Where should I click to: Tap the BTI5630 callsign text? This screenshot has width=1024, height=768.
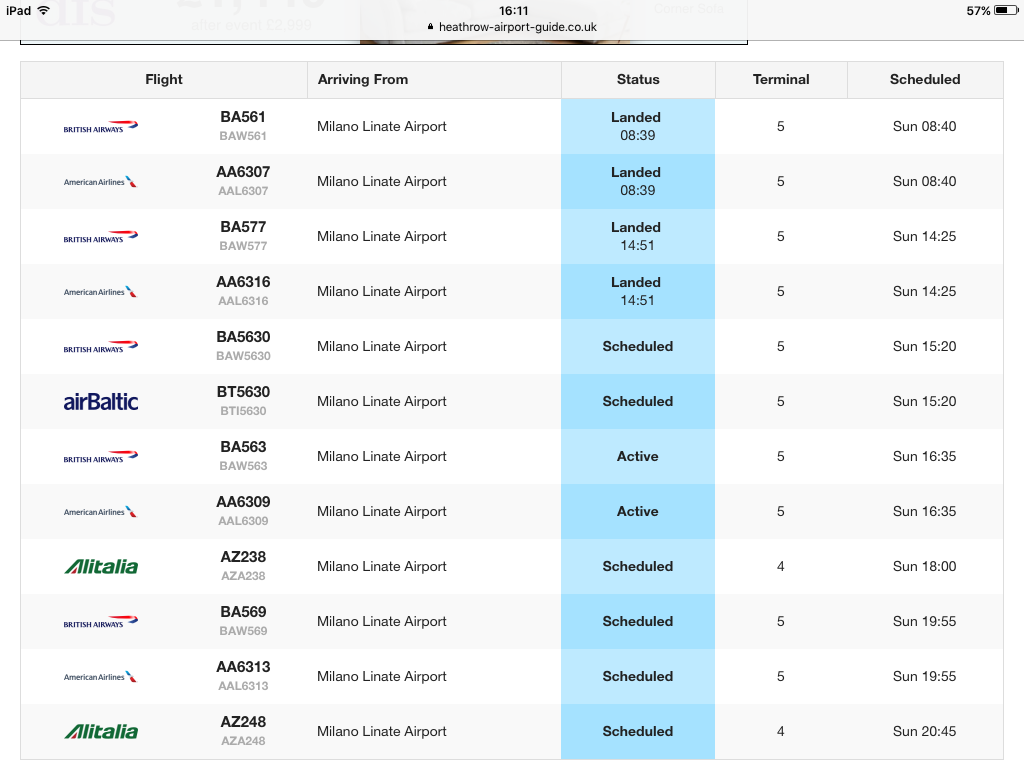pos(243,411)
